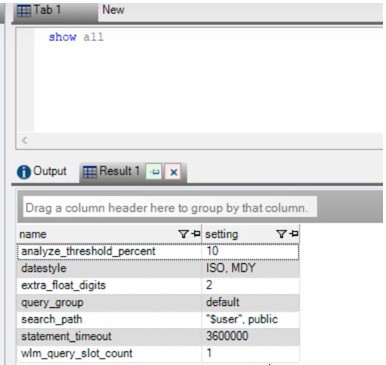Select the query_group cell
Screen dimensions: 386x365
tap(109, 303)
